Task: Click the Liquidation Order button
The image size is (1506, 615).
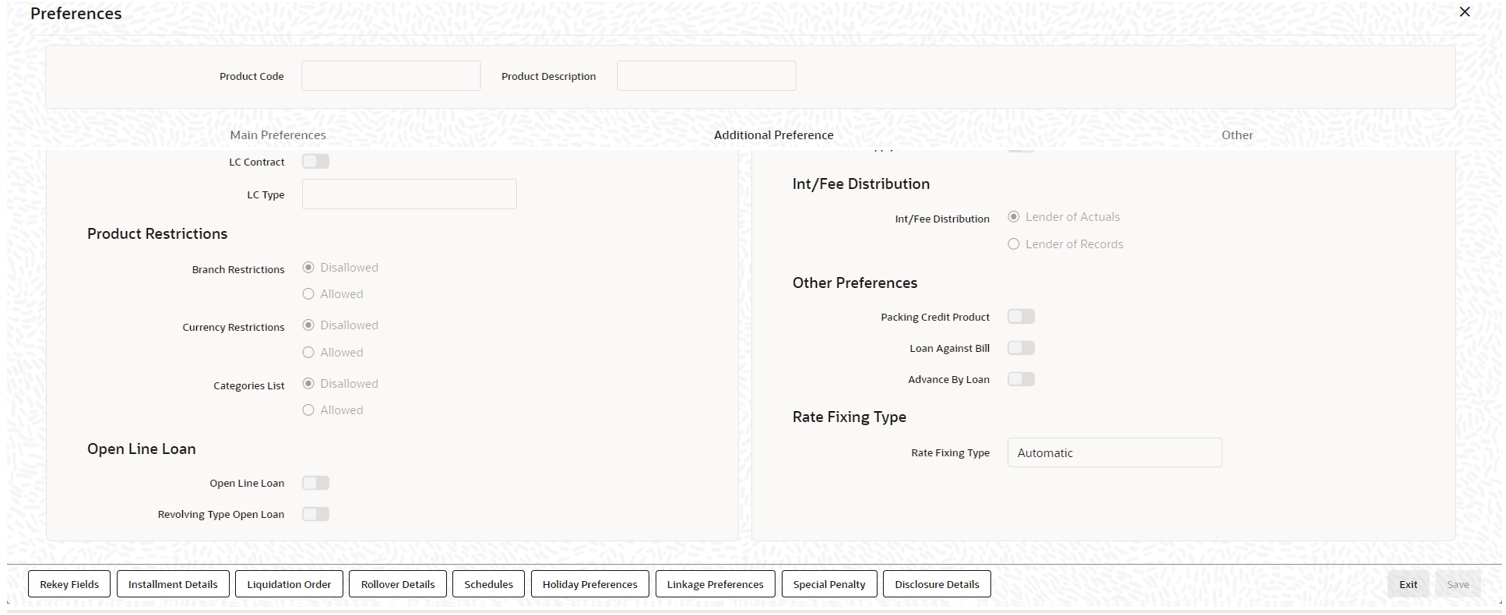Action: coord(289,584)
